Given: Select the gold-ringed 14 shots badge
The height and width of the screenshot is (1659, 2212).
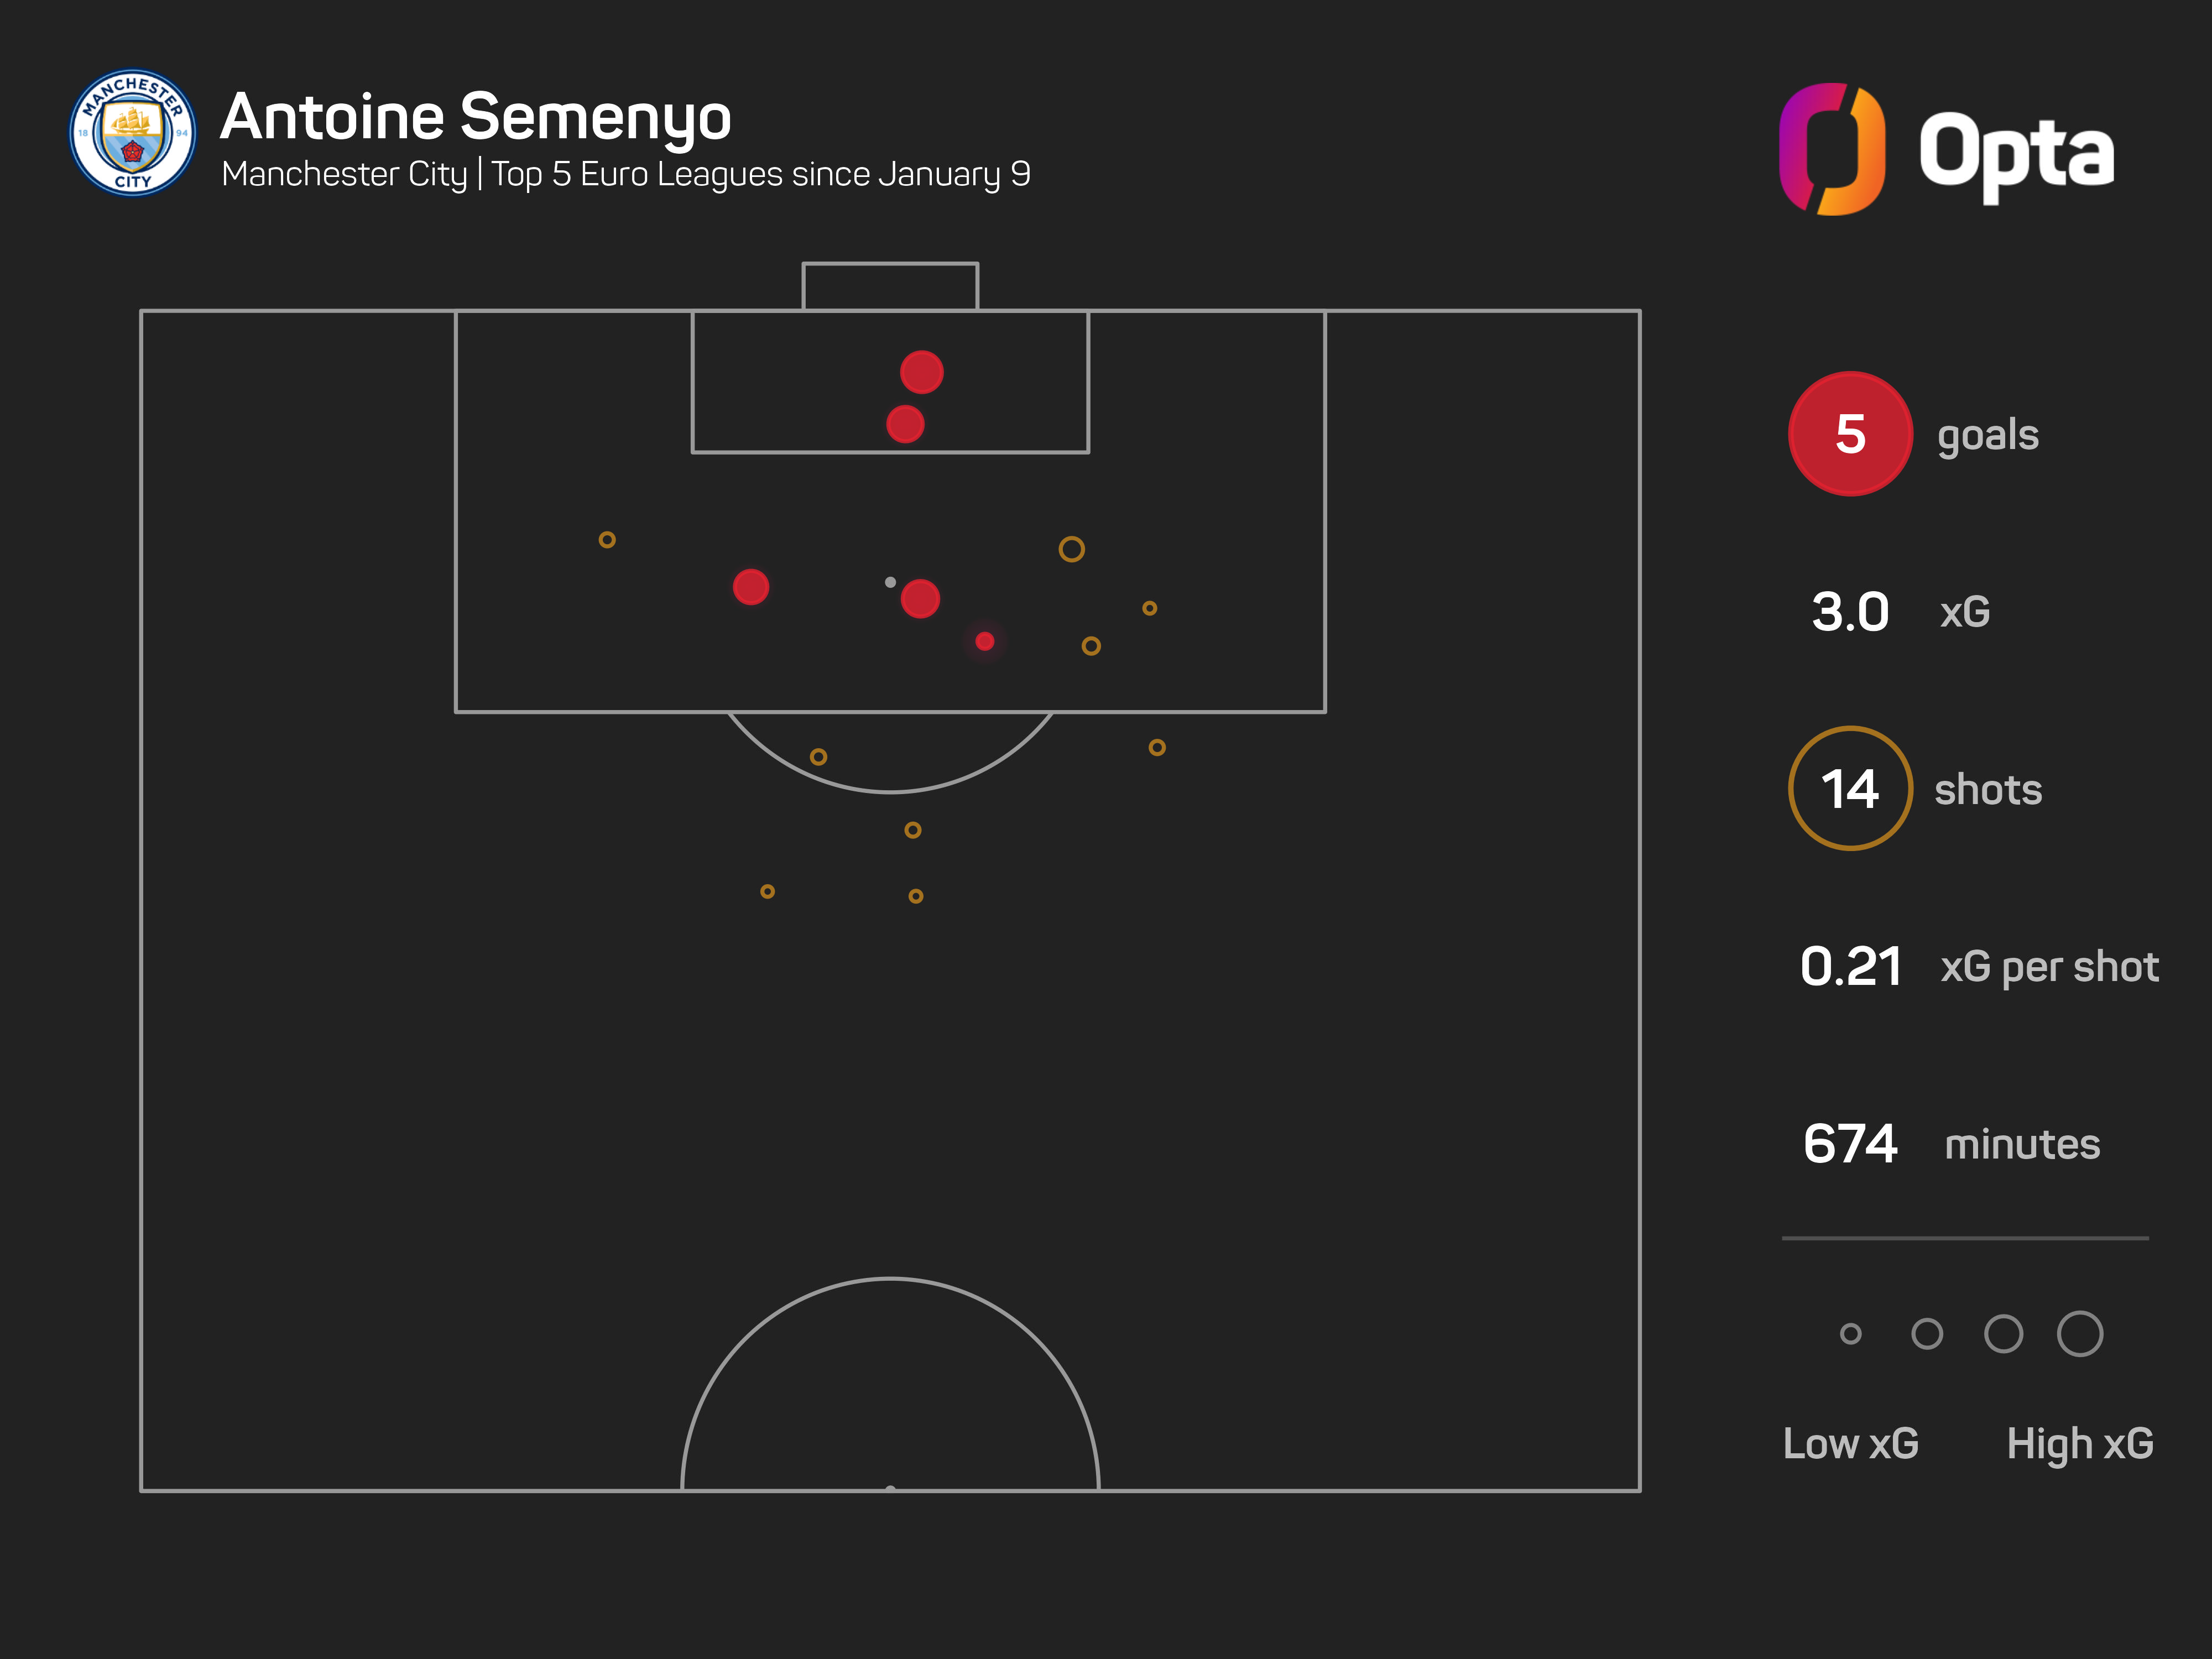Looking at the screenshot, I should [1850, 789].
